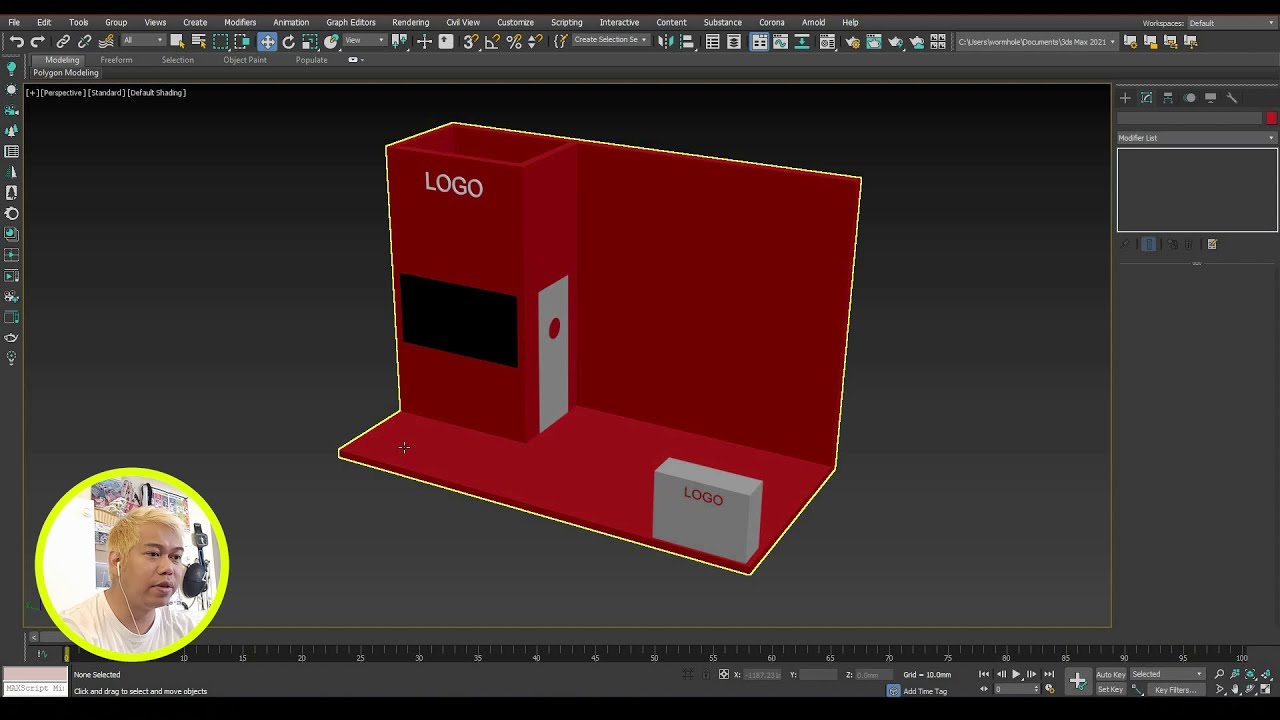Toggle the 3D Snaps button
Screen dimensions: 1280x720
(470, 41)
